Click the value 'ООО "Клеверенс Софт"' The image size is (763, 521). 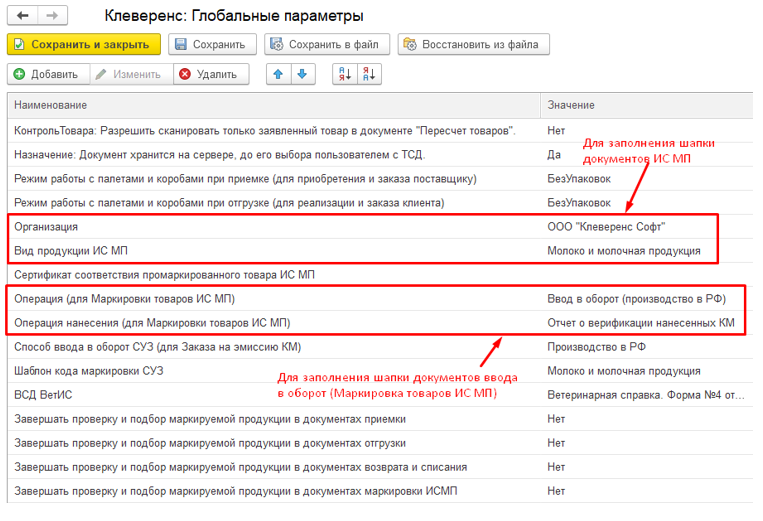(606, 227)
